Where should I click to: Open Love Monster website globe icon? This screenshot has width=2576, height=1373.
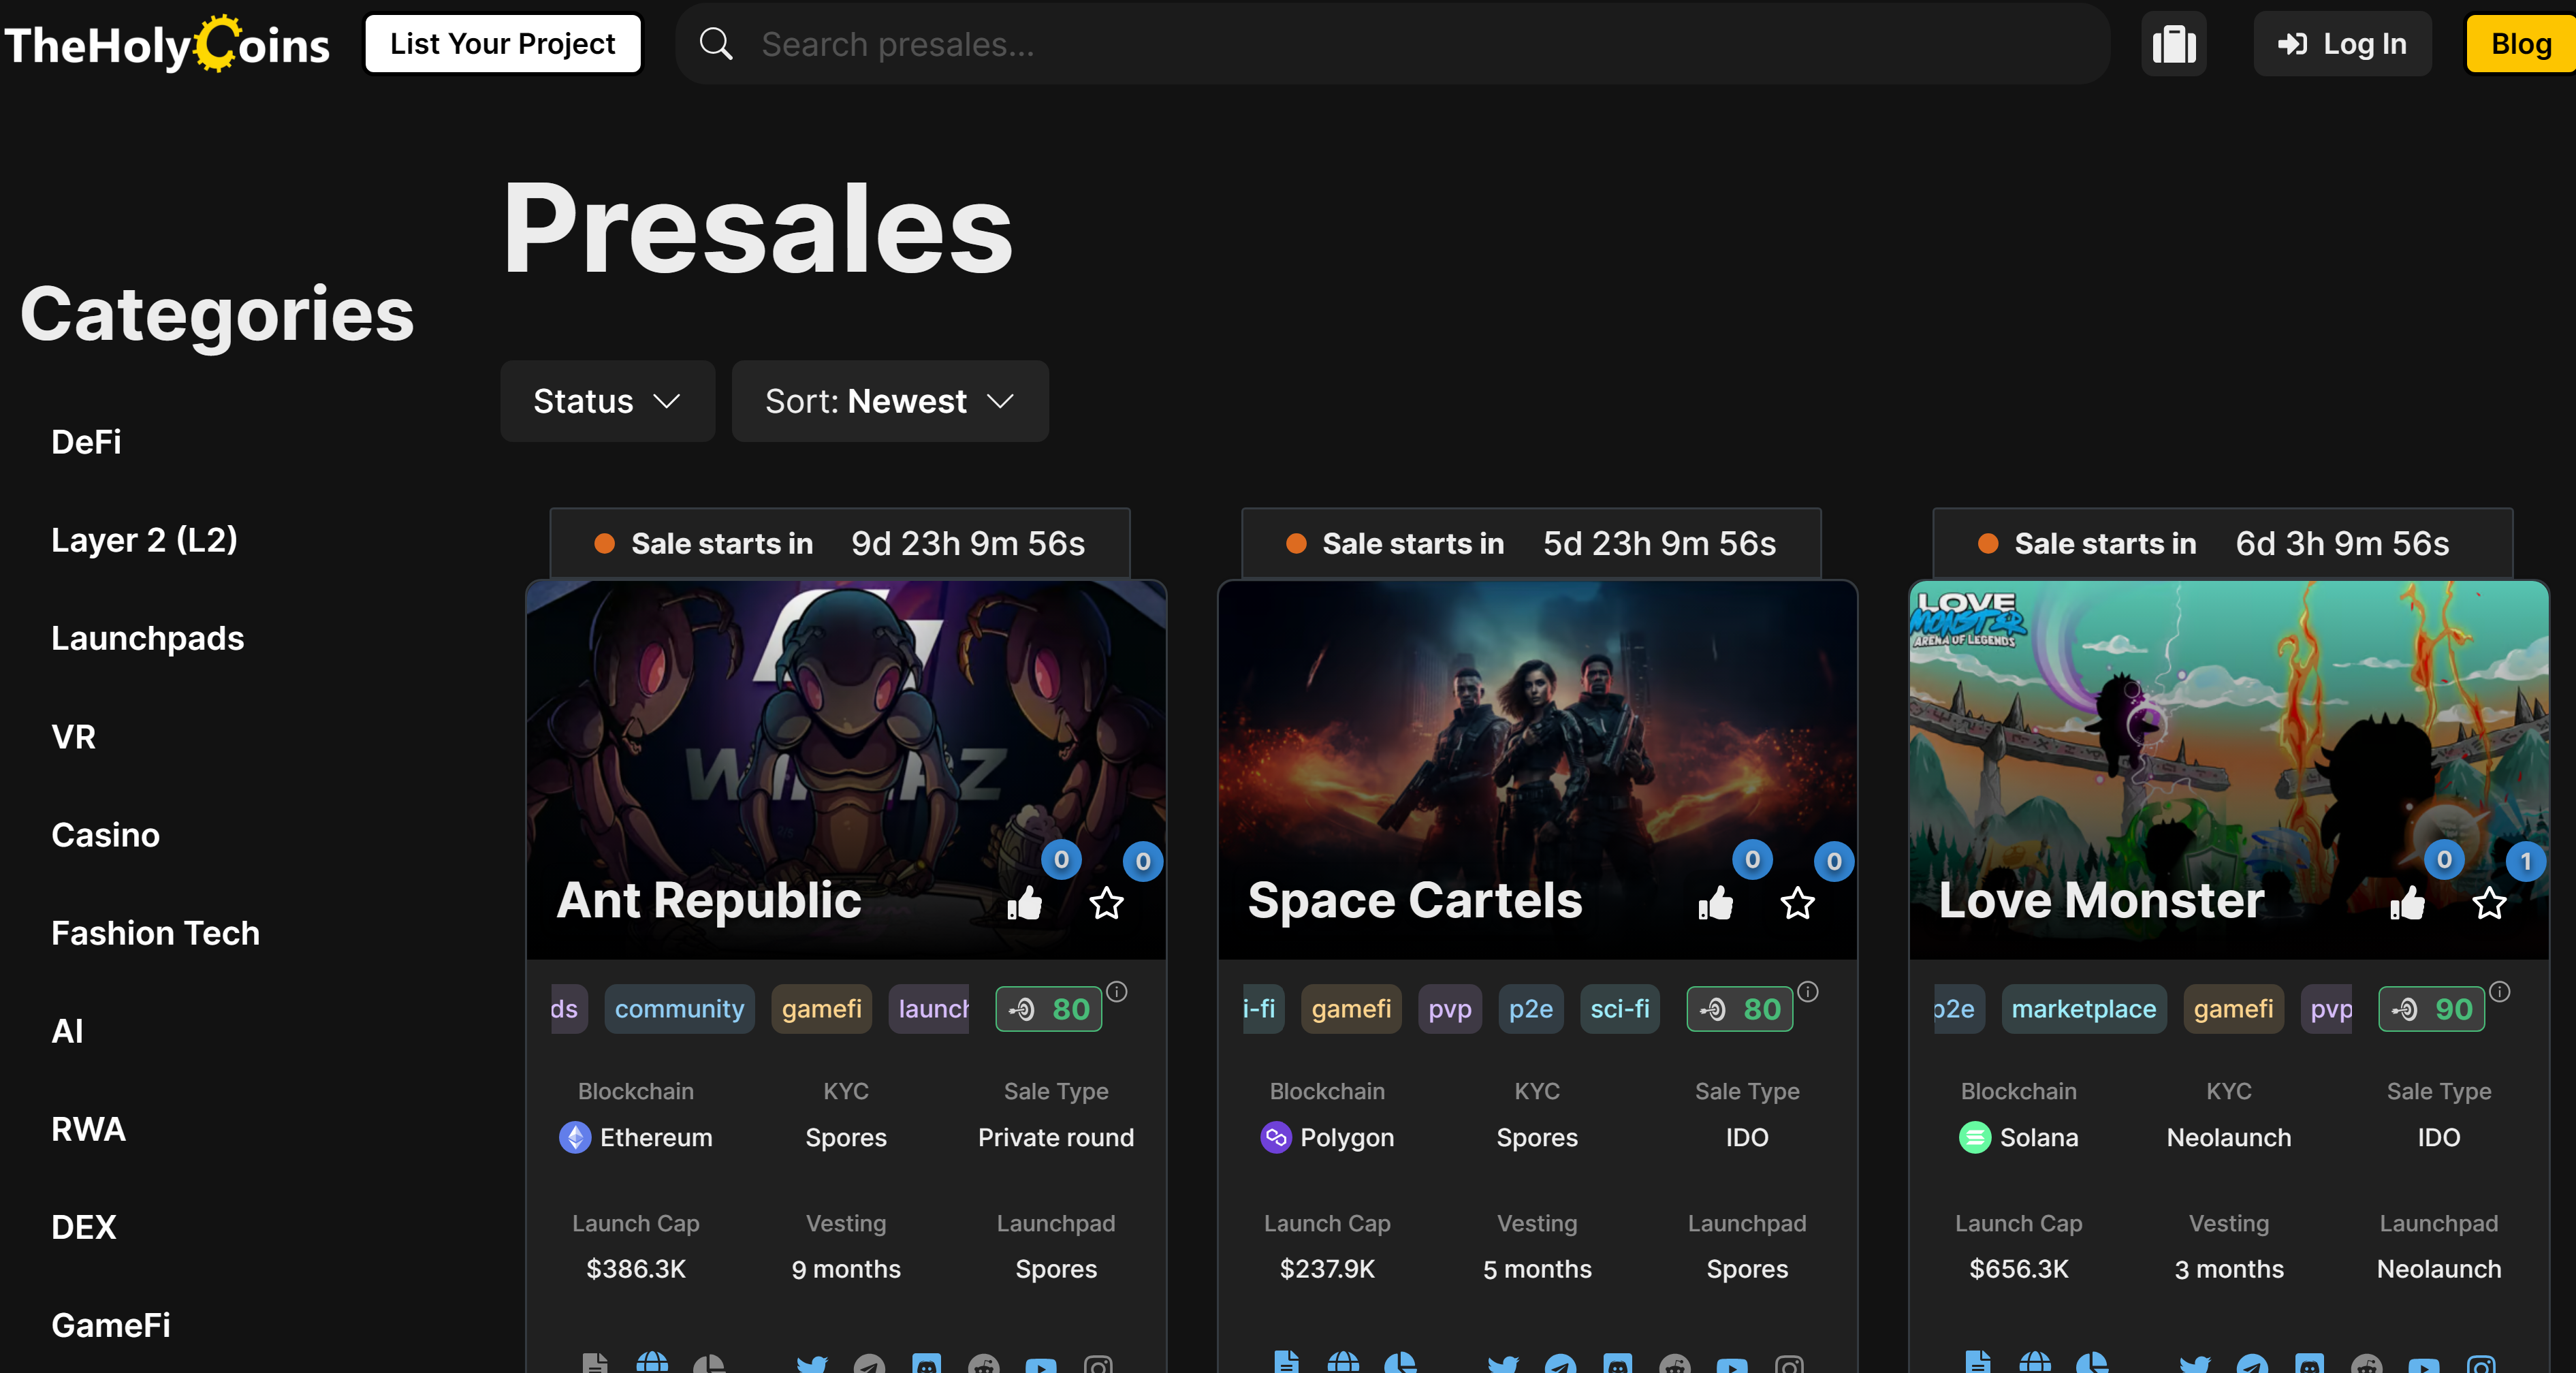tap(2035, 1362)
